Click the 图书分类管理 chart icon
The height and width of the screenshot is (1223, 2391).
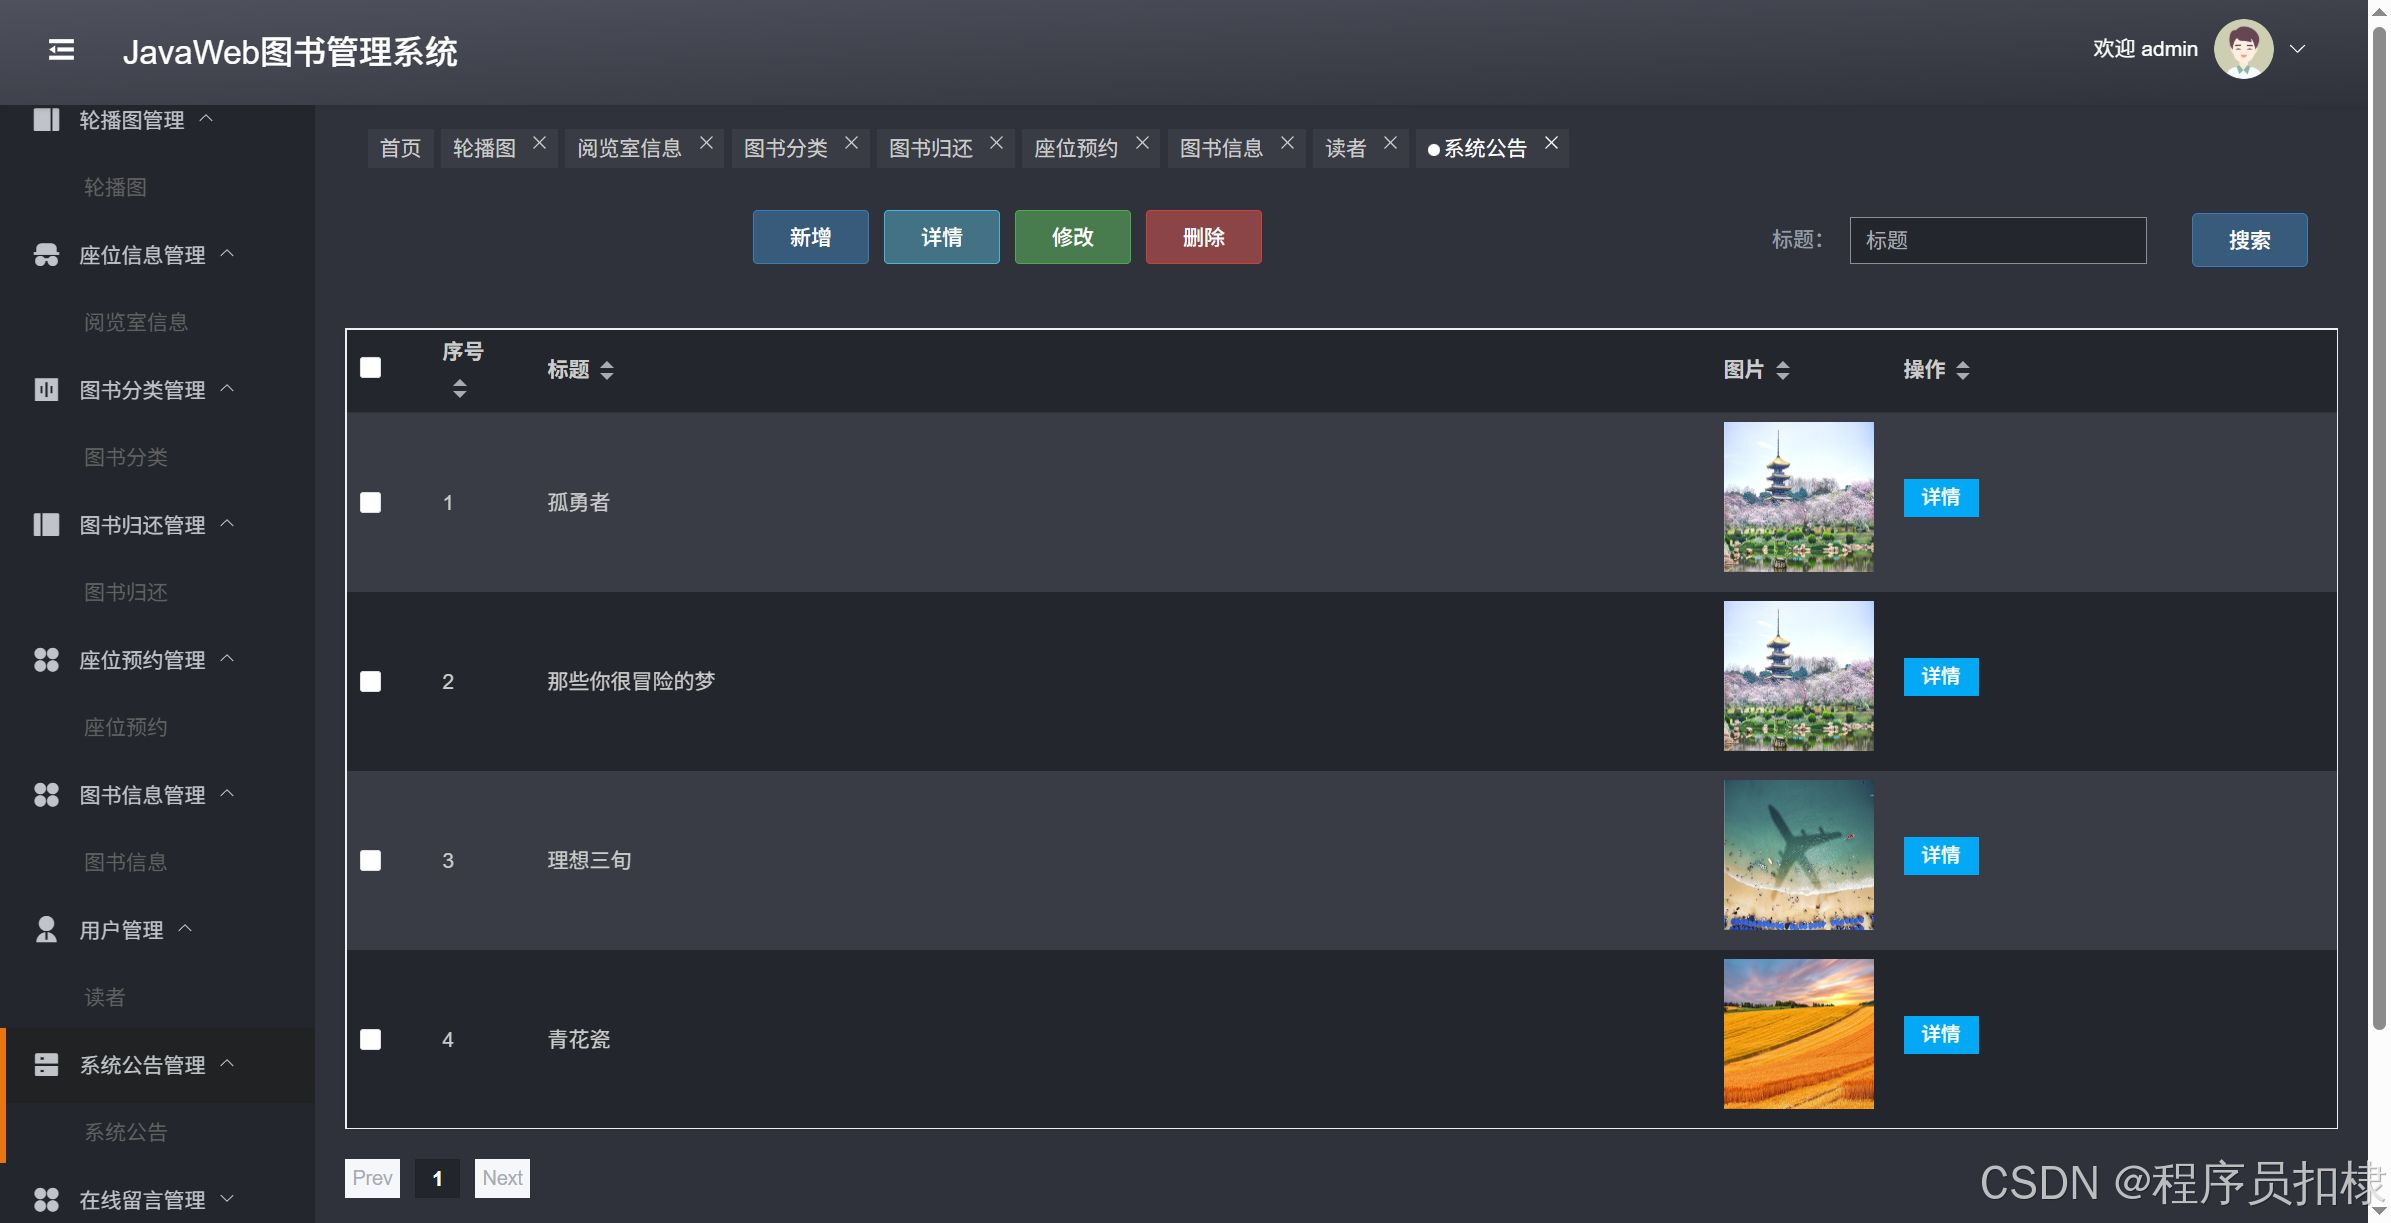click(x=46, y=390)
